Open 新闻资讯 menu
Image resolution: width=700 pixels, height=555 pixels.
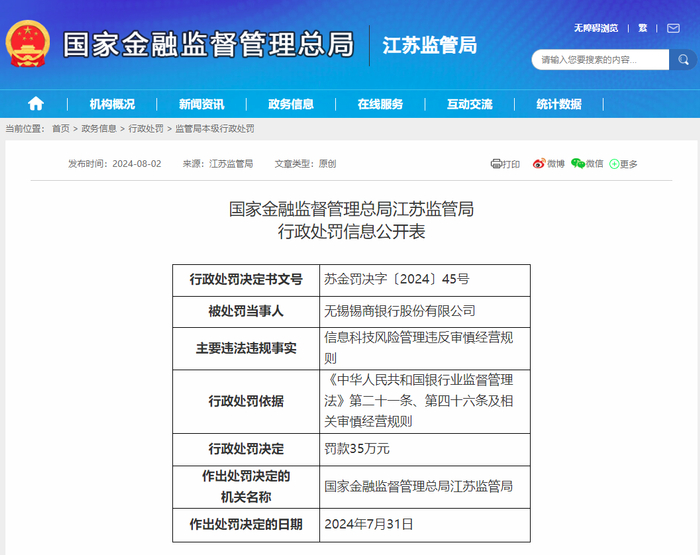(201, 104)
